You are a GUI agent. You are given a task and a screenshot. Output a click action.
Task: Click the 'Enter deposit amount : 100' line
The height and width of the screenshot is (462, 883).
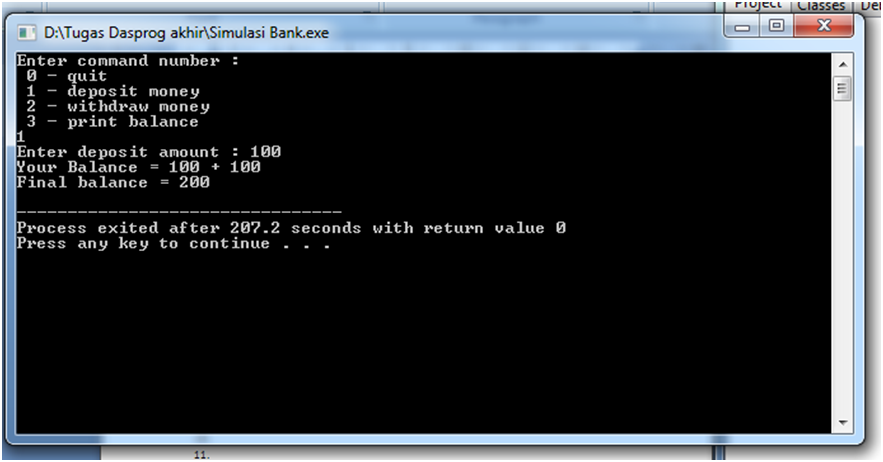coord(149,152)
